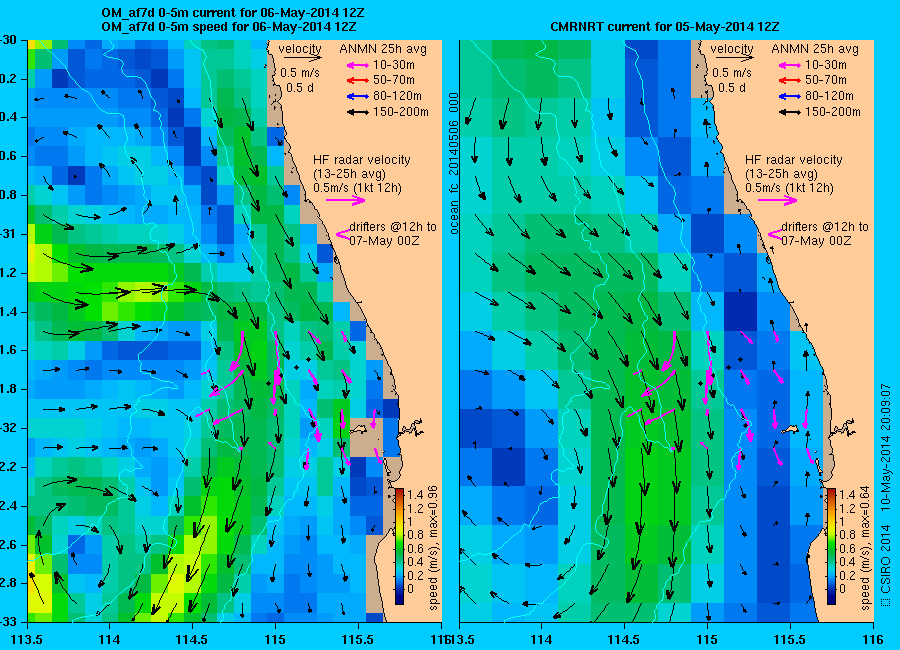Click '0.5m/s (1kt 12h)' text in OM_af7d panel
900x650 pixels.
click(358, 188)
